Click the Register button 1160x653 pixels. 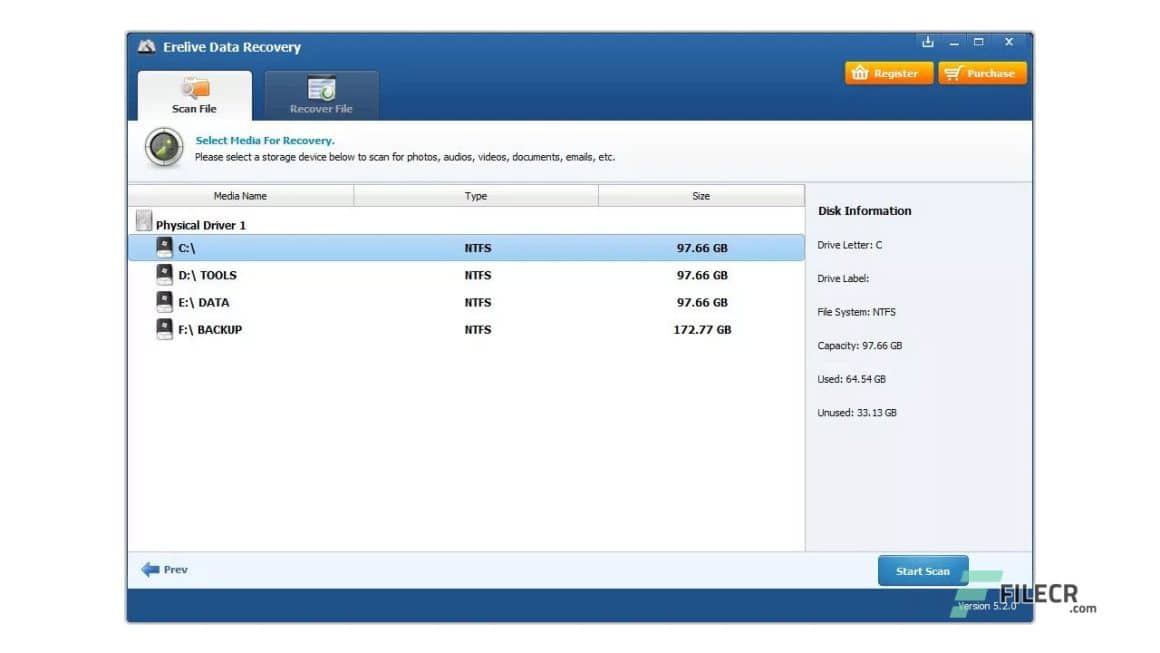point(888,73)
